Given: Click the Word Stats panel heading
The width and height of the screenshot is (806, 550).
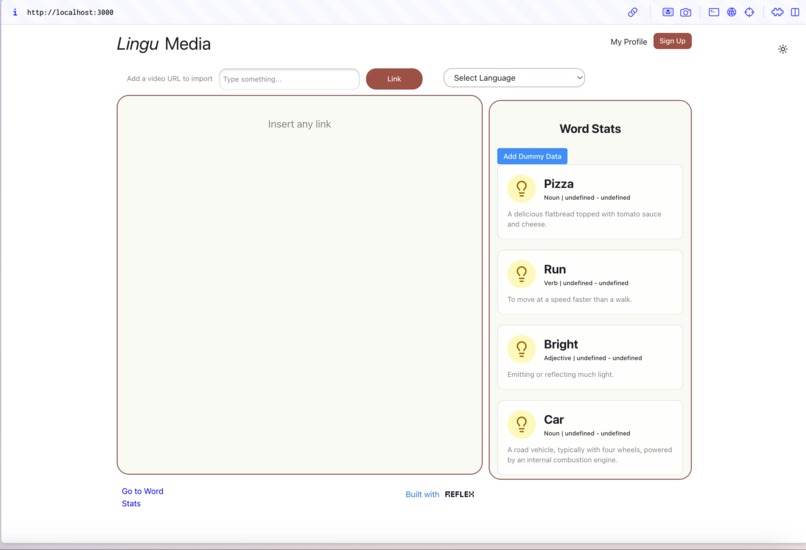Looking at the screenshot, I should (x=590, y=129).
